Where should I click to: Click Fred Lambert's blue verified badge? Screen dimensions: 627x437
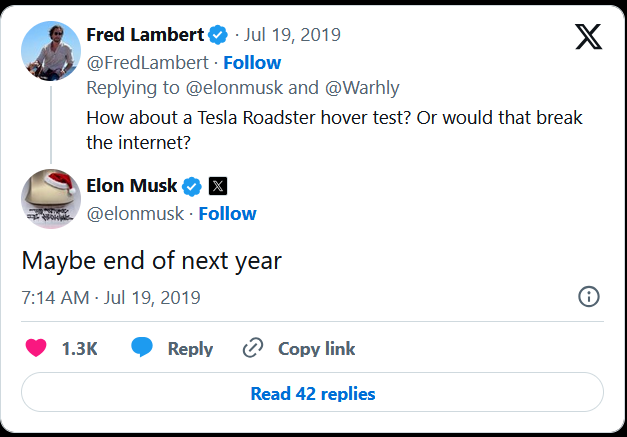point(218,35)
